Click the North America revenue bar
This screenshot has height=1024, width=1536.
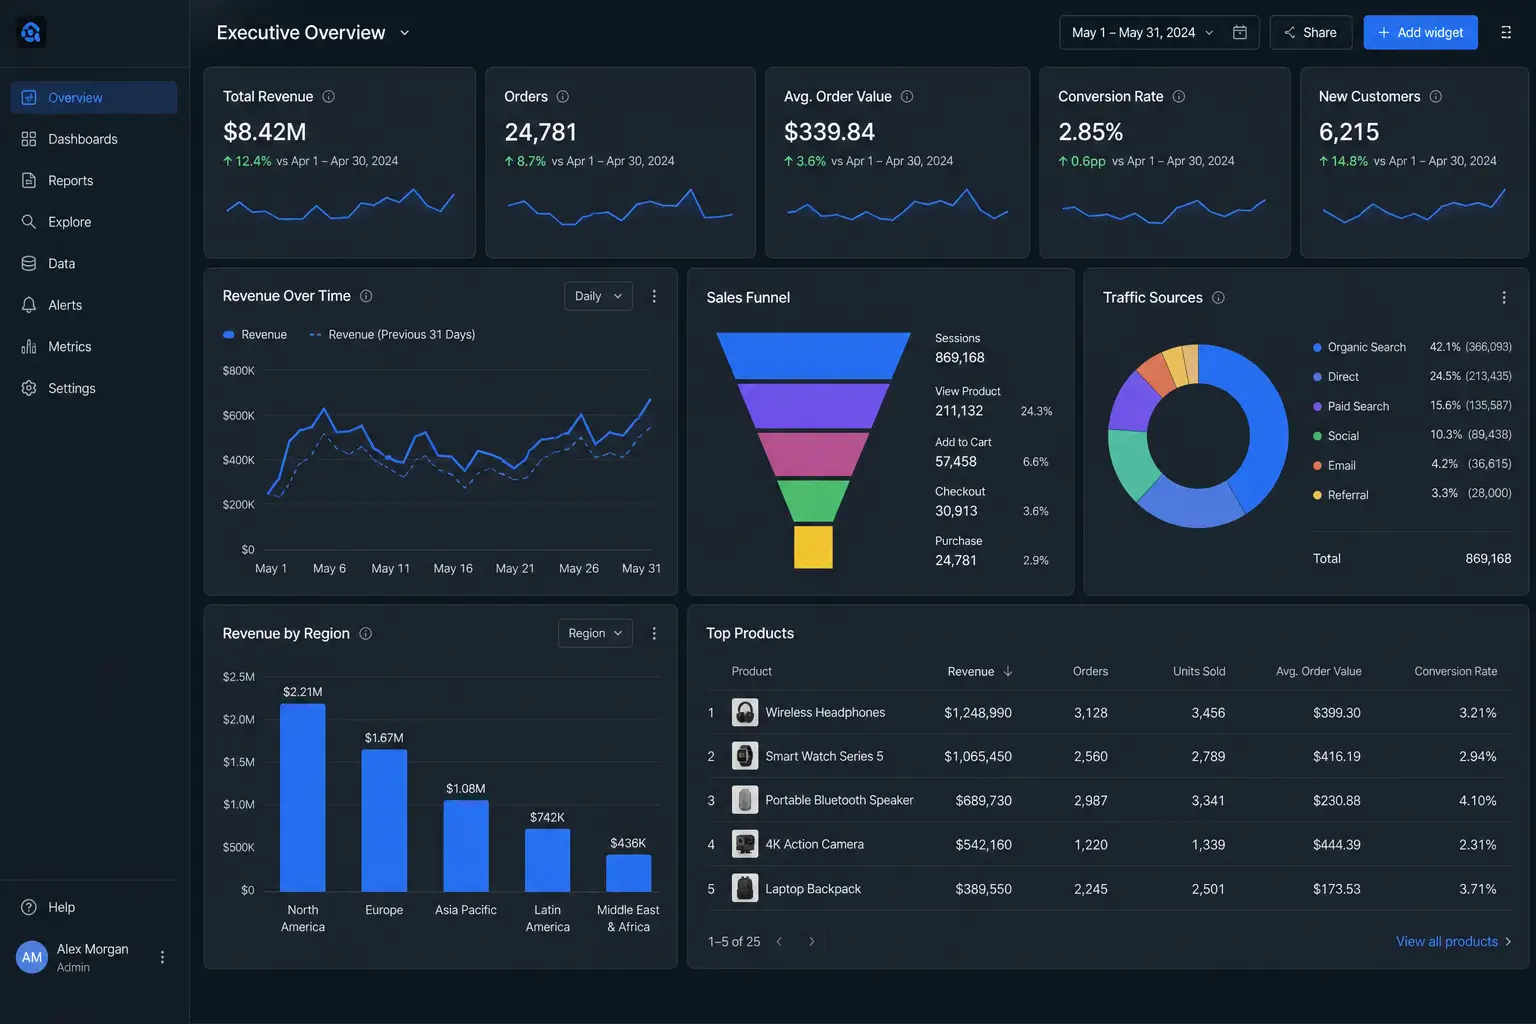click(303, 798)
